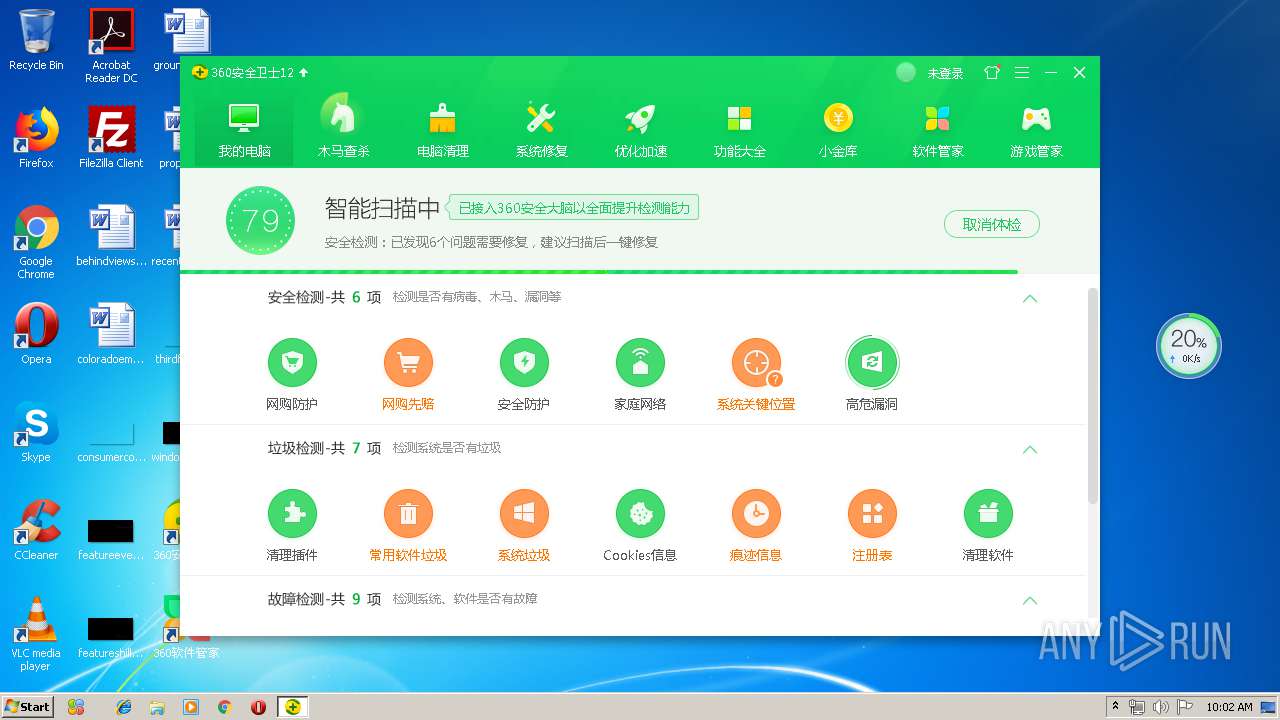Screen dimensions: 1280x720
Task: Open the 系统关键位置 target icon
Action: click(756, 362)
